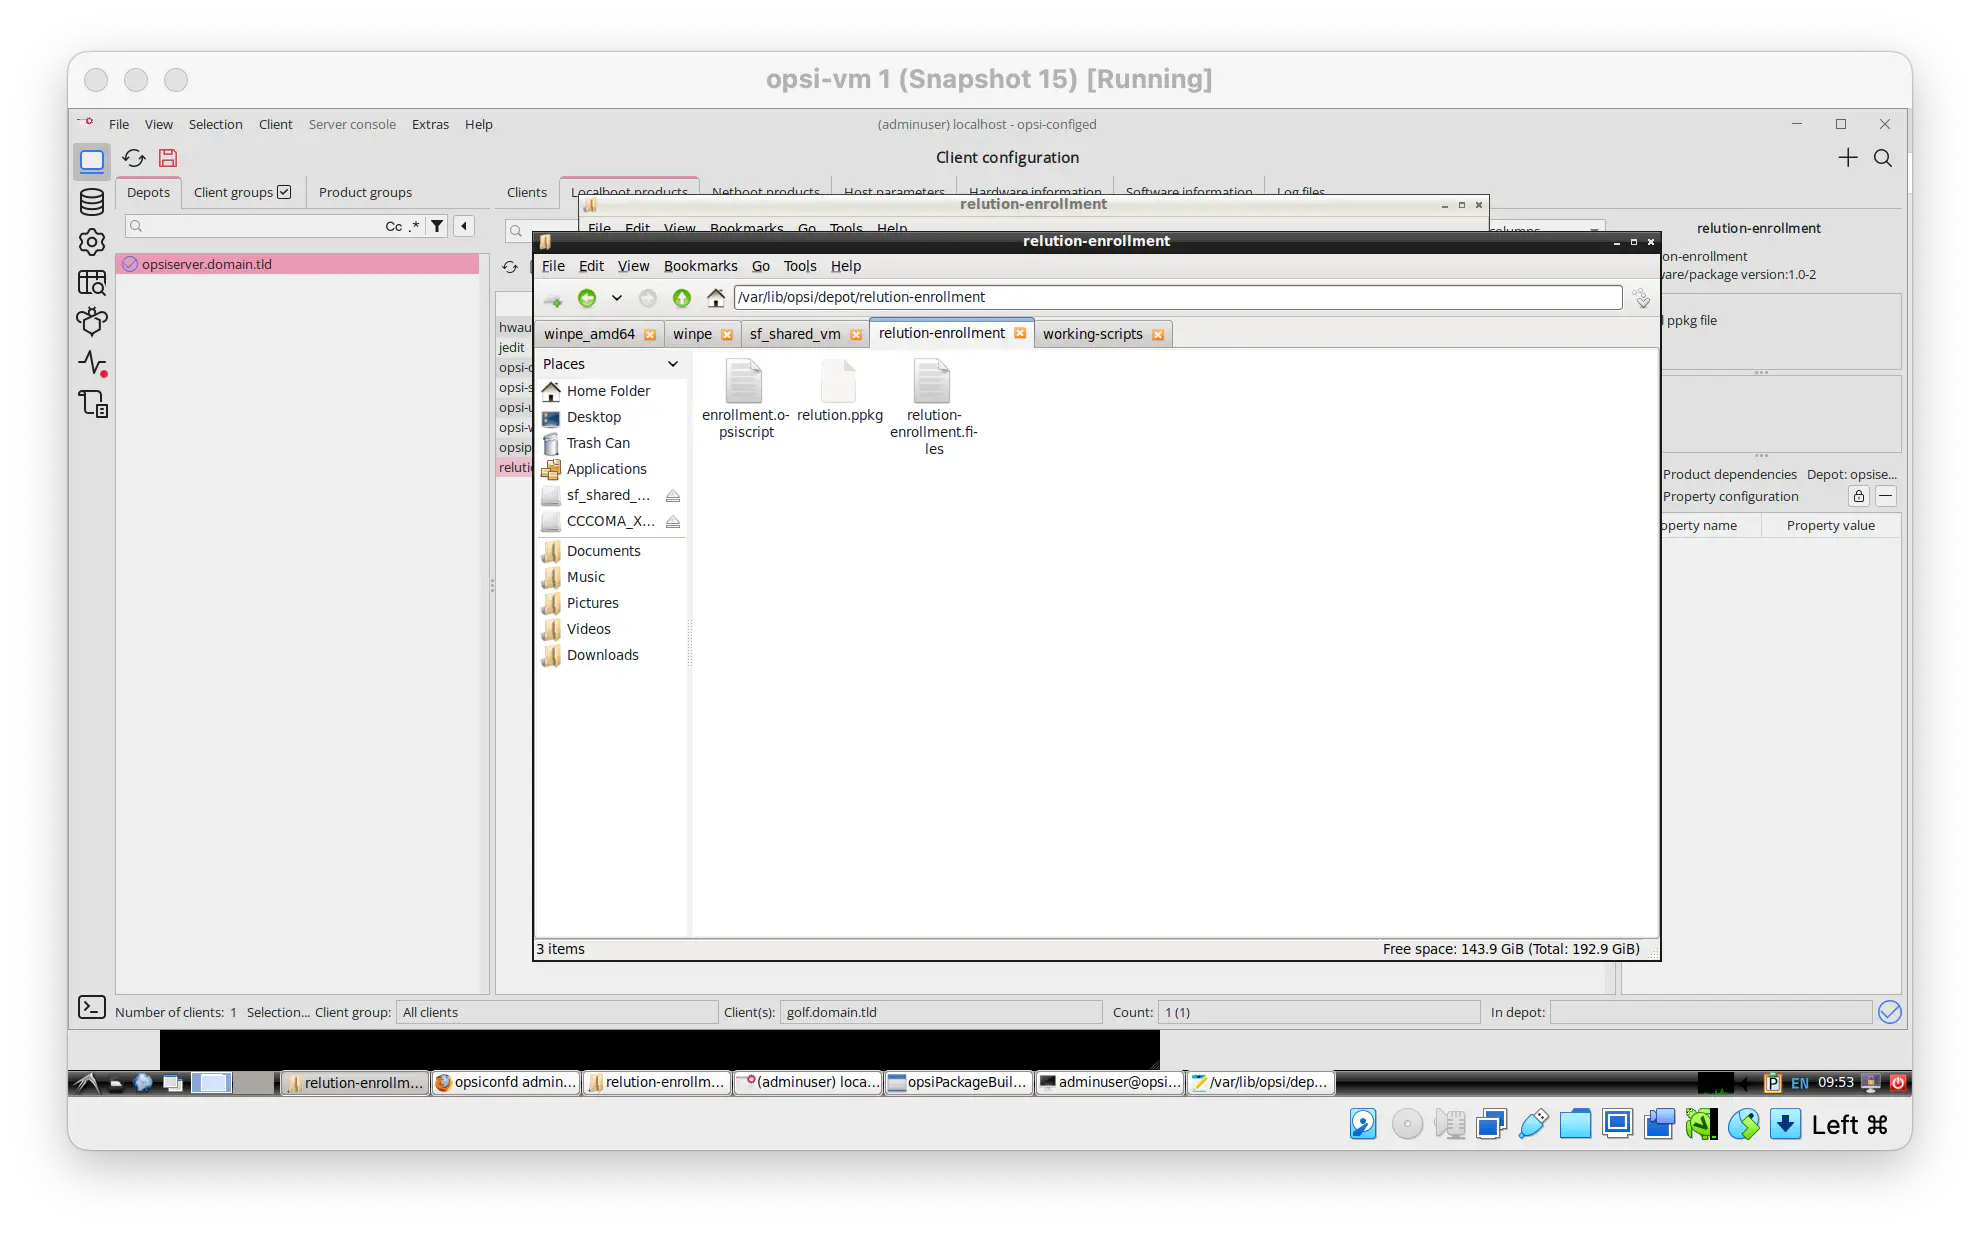Expand the Places side pane dropdown
The image size is (1980, 1234).
click(673, 364)
